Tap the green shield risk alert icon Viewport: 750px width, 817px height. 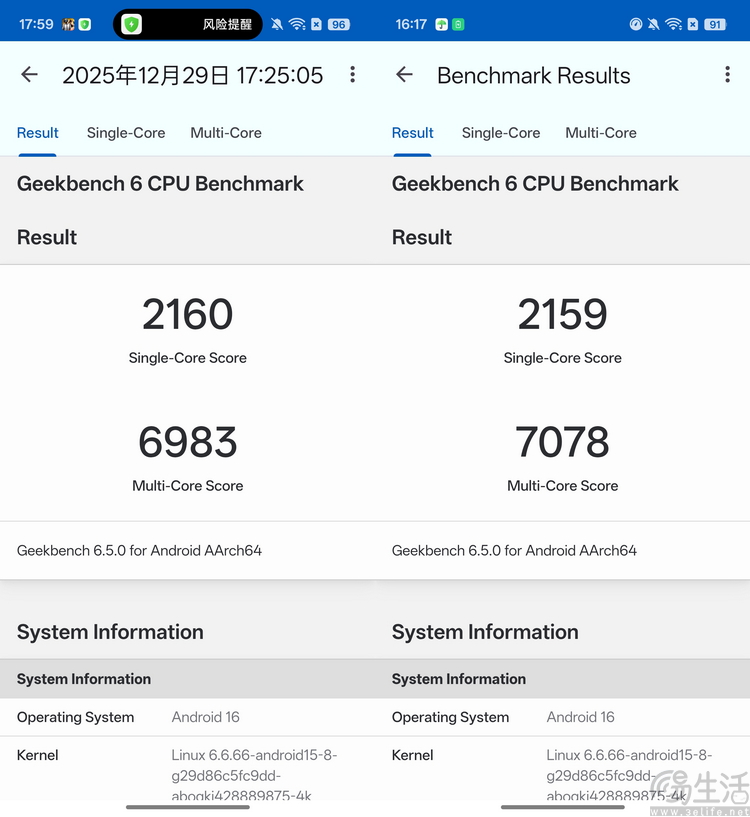[131, 24]
